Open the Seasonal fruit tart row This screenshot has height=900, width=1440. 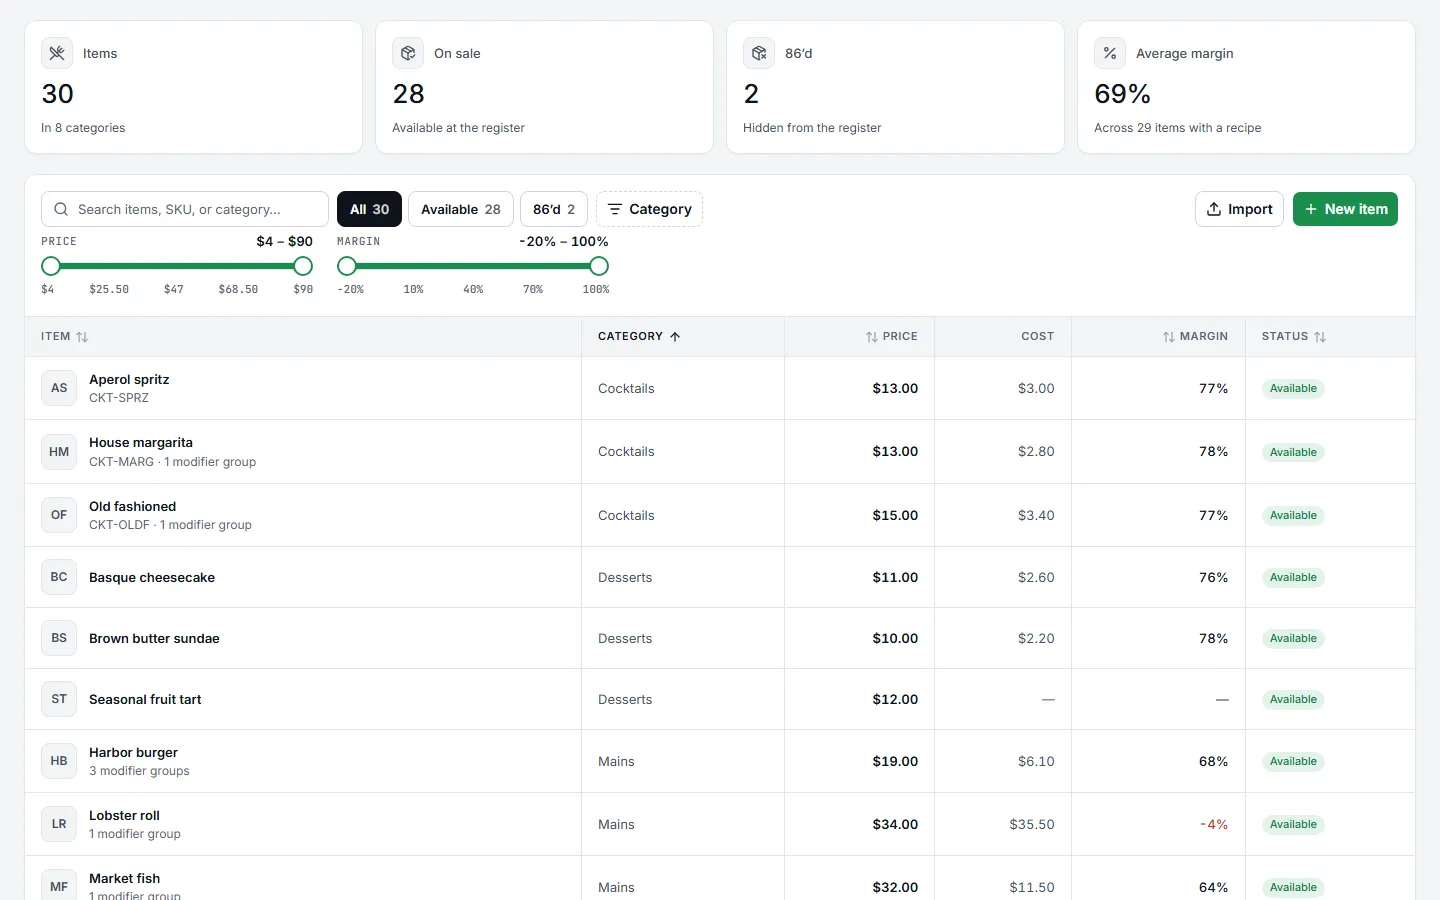click(720, 699)
